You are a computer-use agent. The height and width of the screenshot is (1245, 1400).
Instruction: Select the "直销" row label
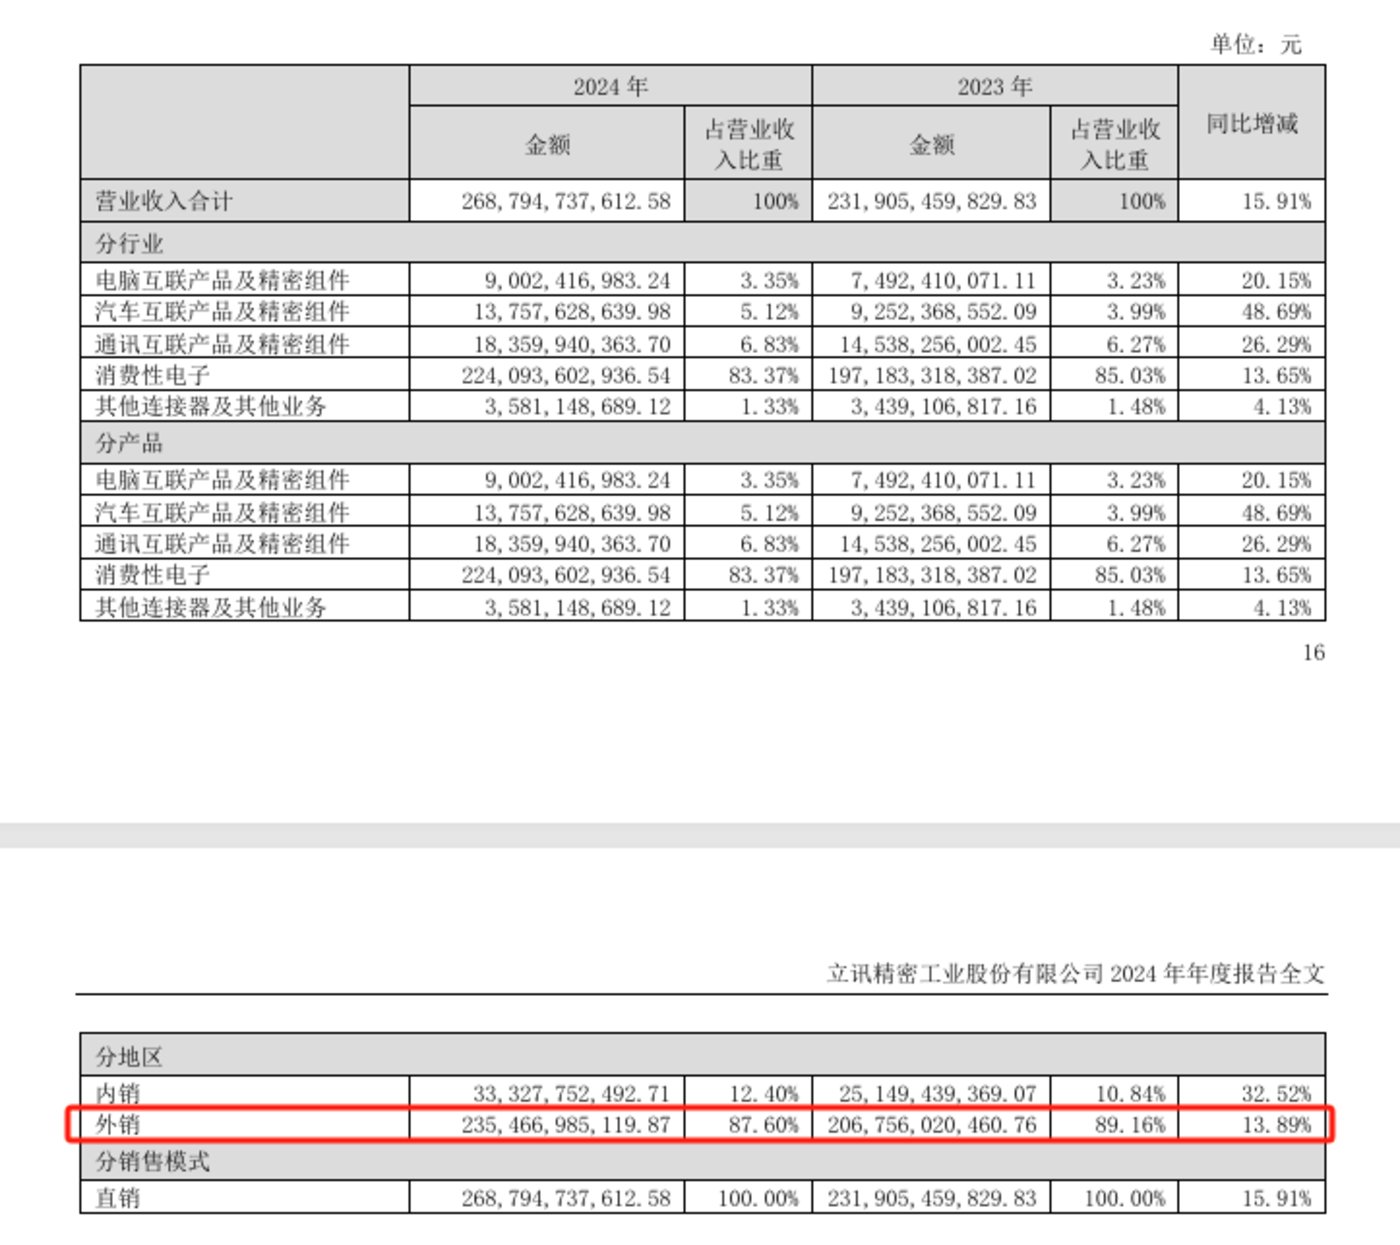pyautogui.click(x=118, y=1198)
